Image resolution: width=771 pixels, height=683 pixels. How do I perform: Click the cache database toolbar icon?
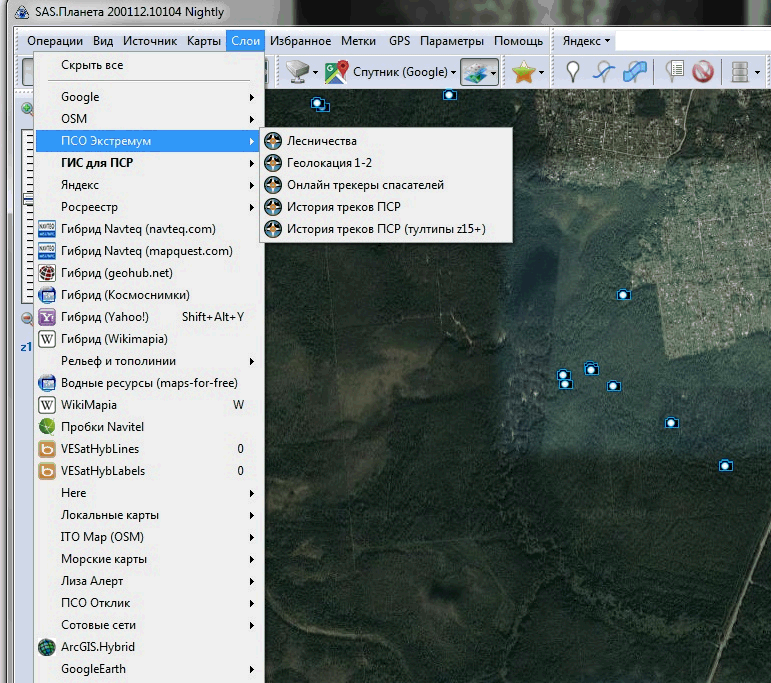740,72
